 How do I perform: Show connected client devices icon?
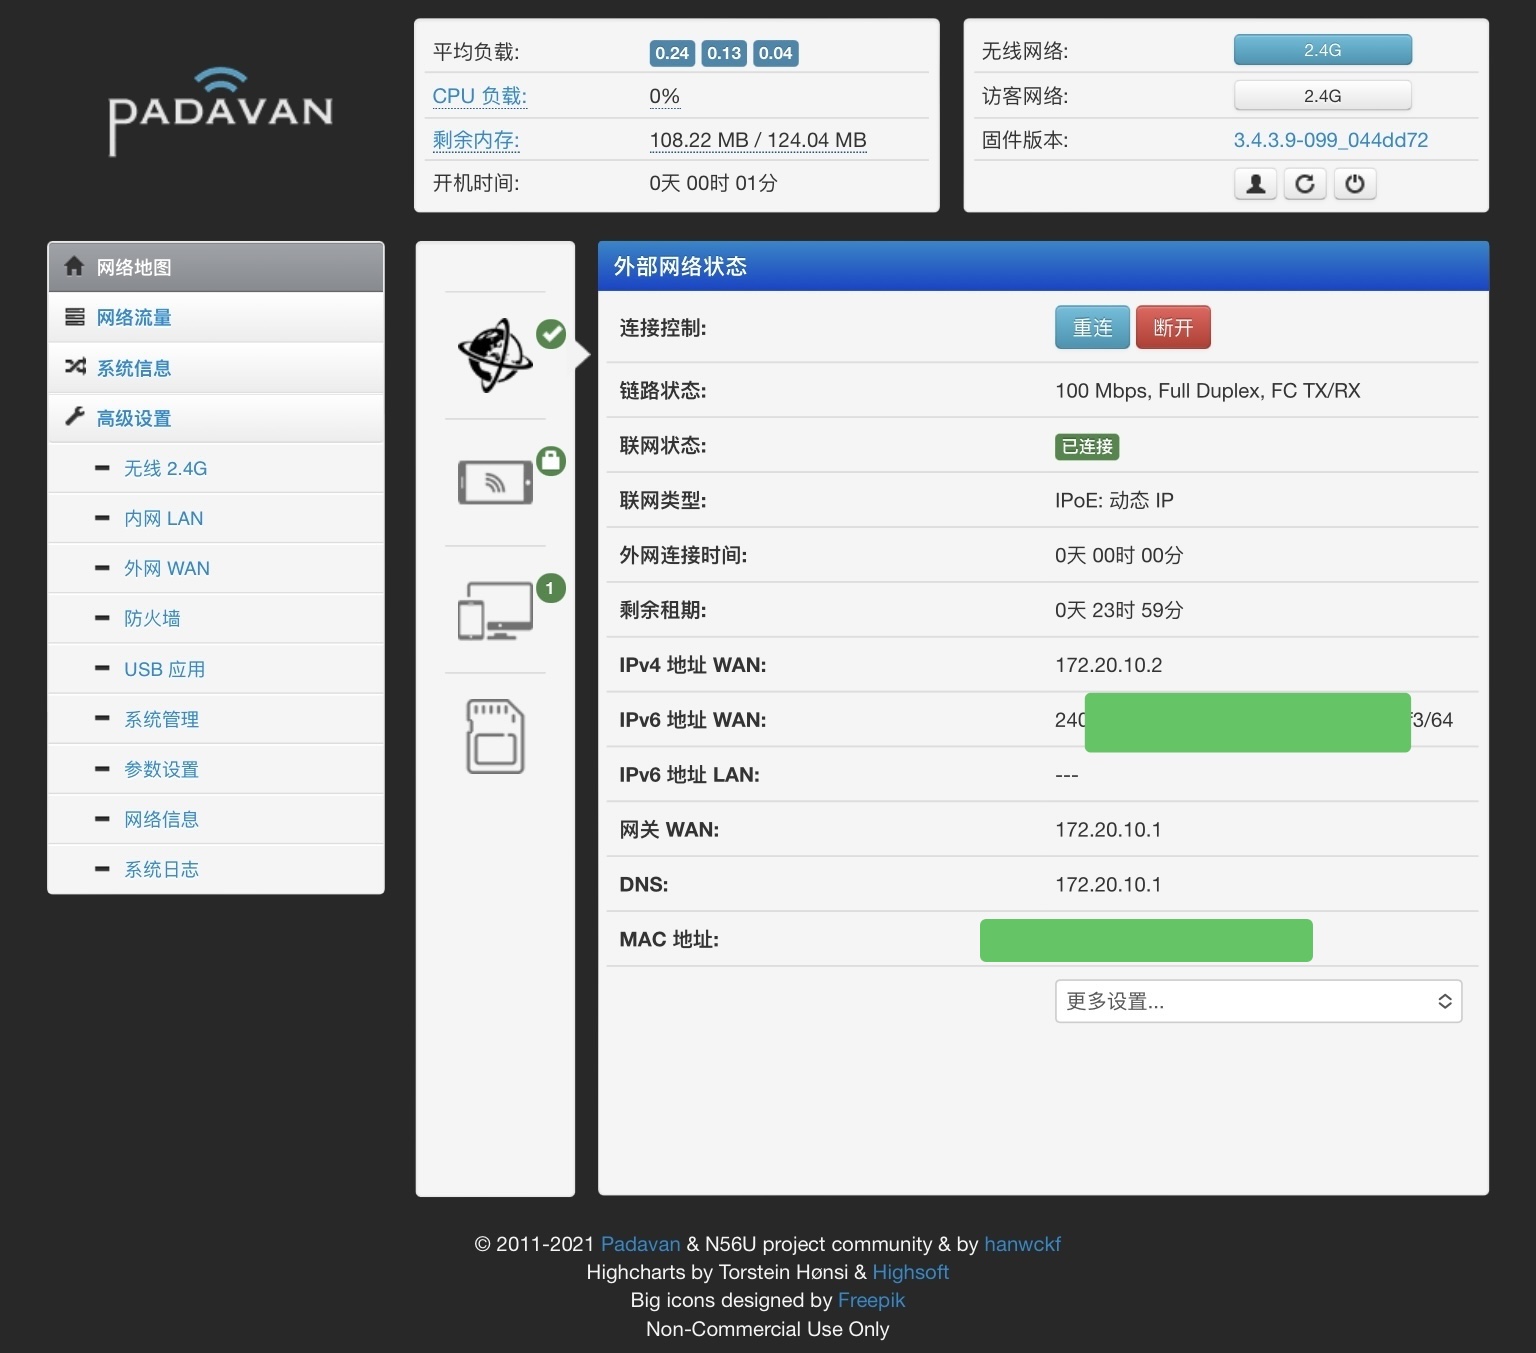[495, 610]
